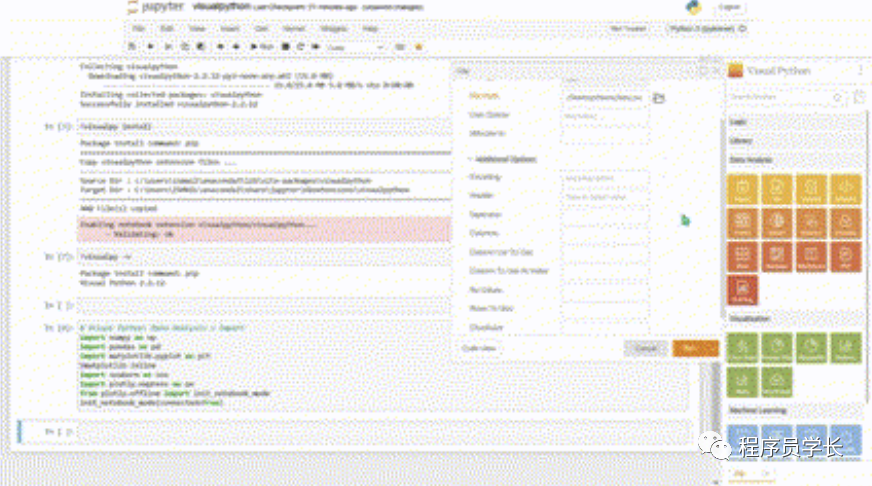Collapse Additional Options in File dialog

pos(502,159)
